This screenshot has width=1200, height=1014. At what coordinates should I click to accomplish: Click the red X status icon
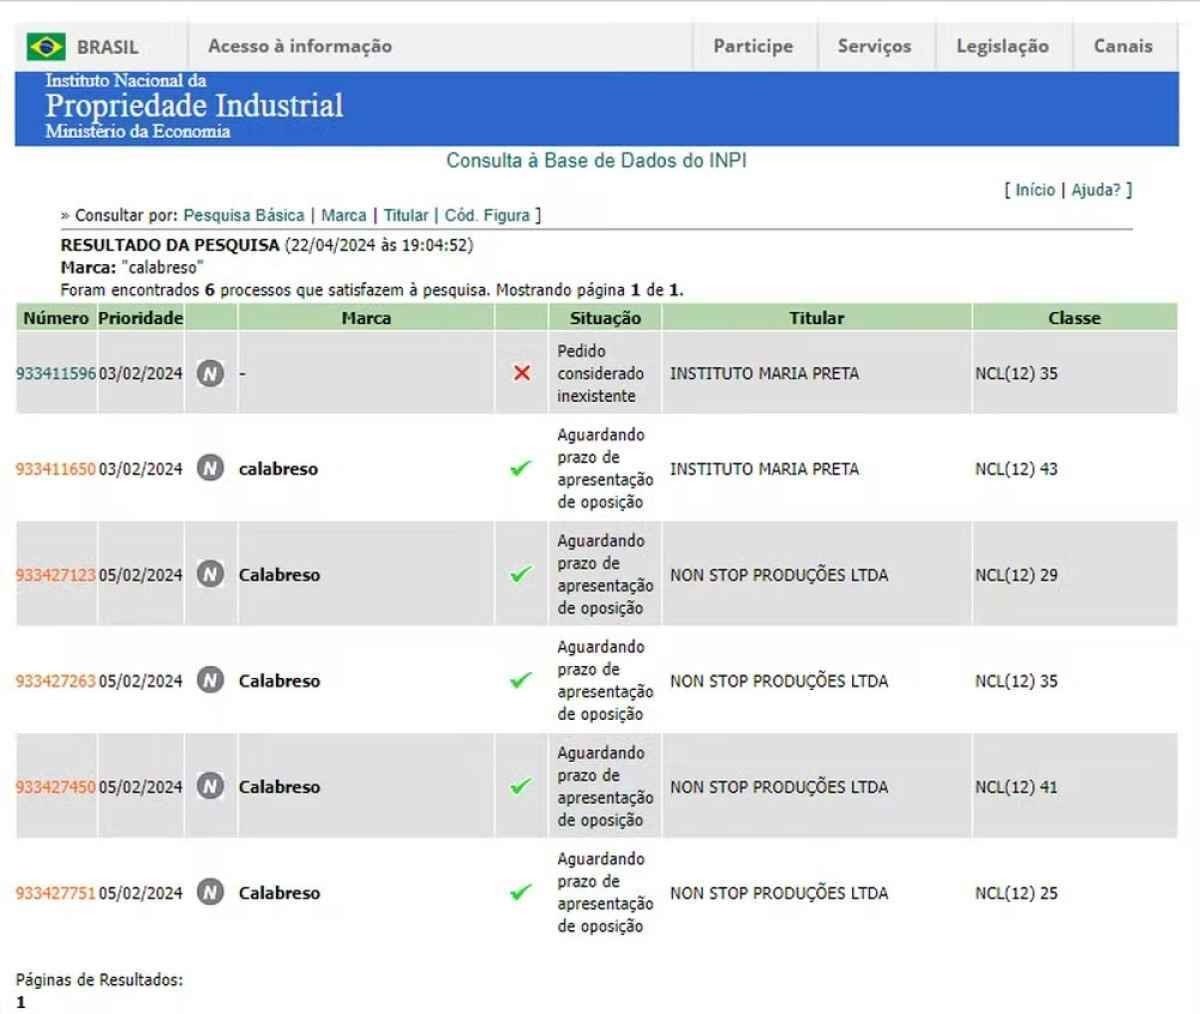(521, 373)
